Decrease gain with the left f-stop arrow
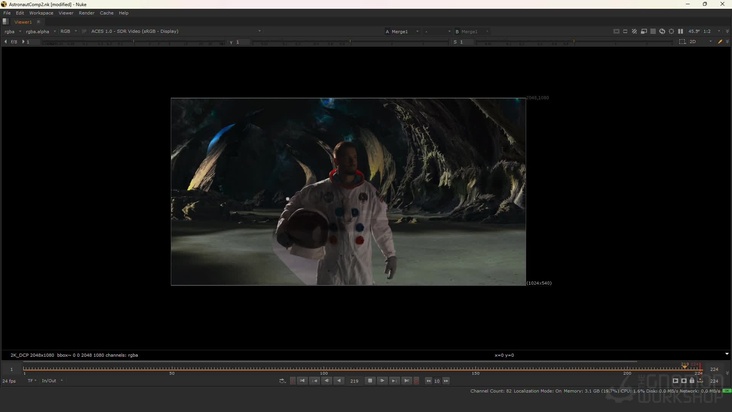Screen dimensions: 732x412 click(x=6, y=42)
